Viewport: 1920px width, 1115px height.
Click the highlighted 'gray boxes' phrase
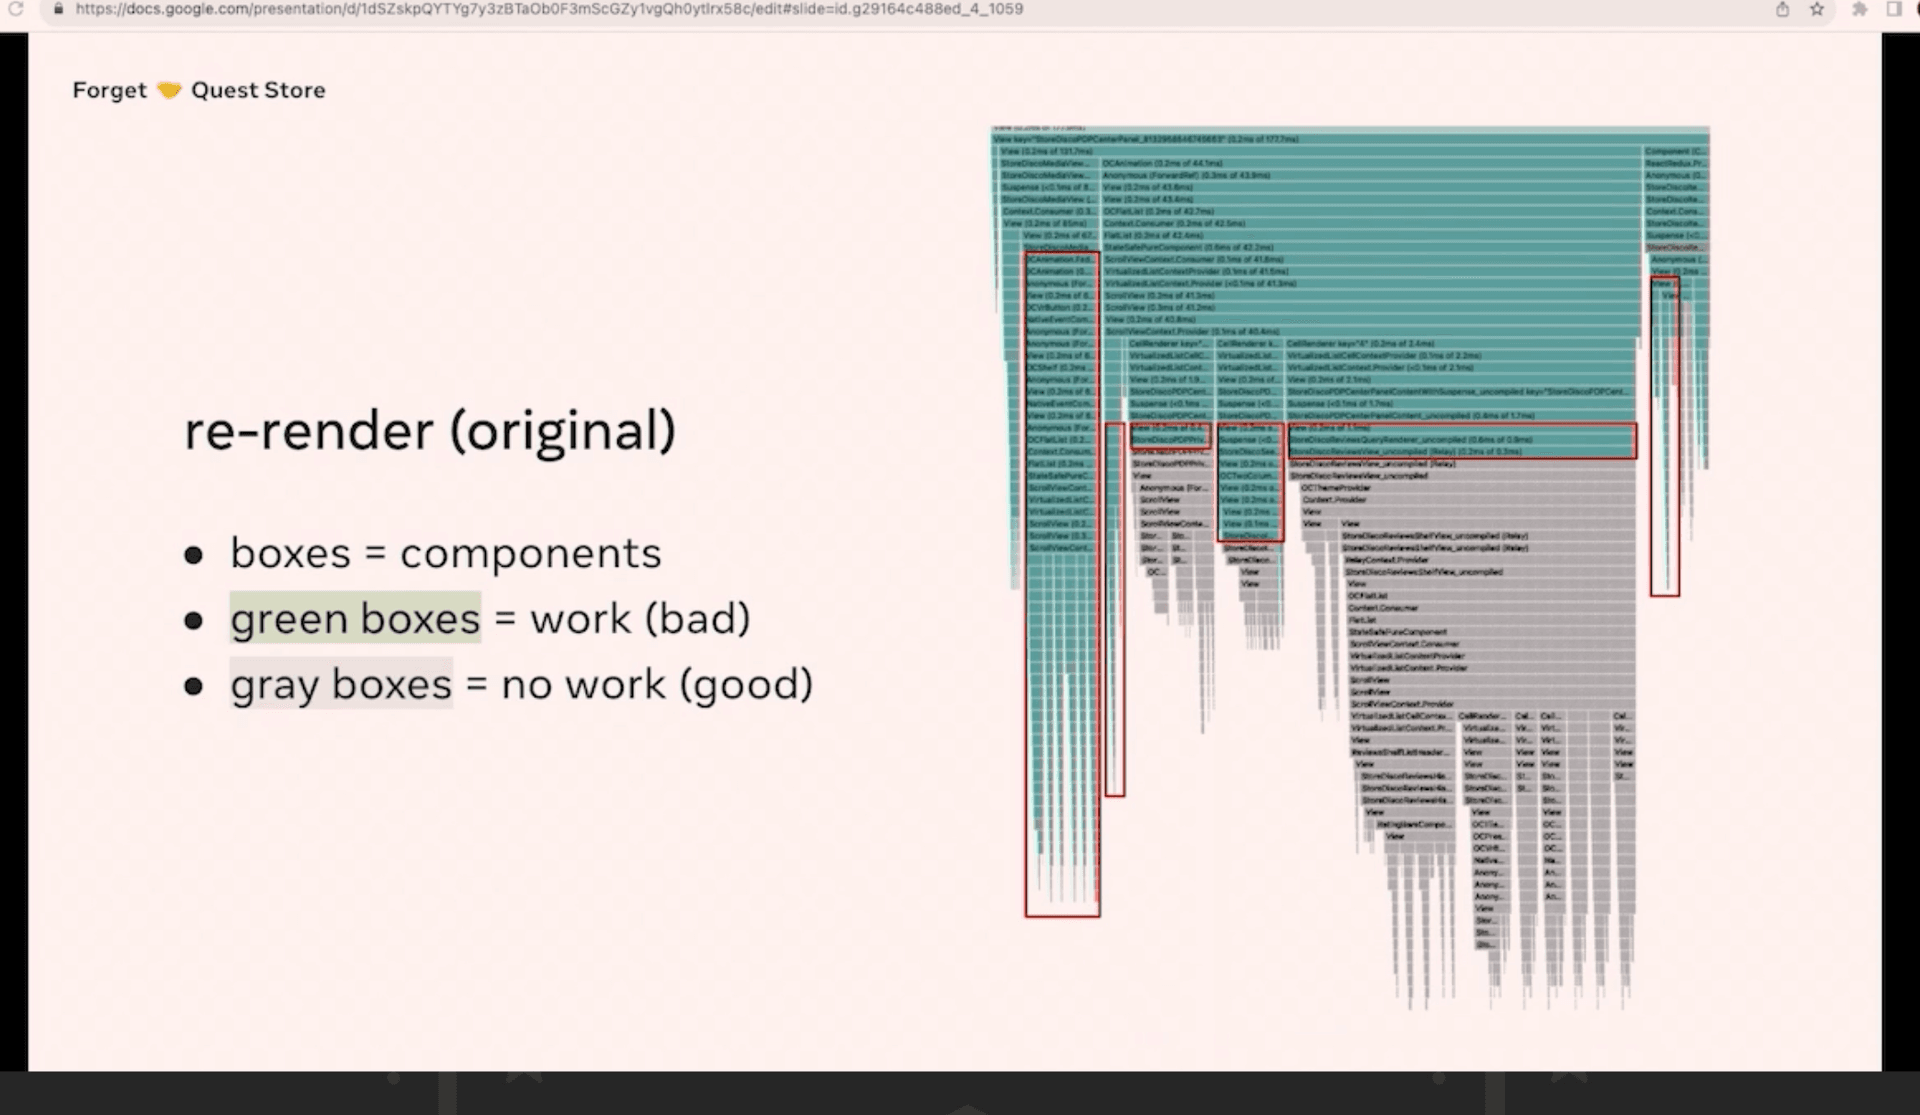pyautogui.click(x=341, y=684)
